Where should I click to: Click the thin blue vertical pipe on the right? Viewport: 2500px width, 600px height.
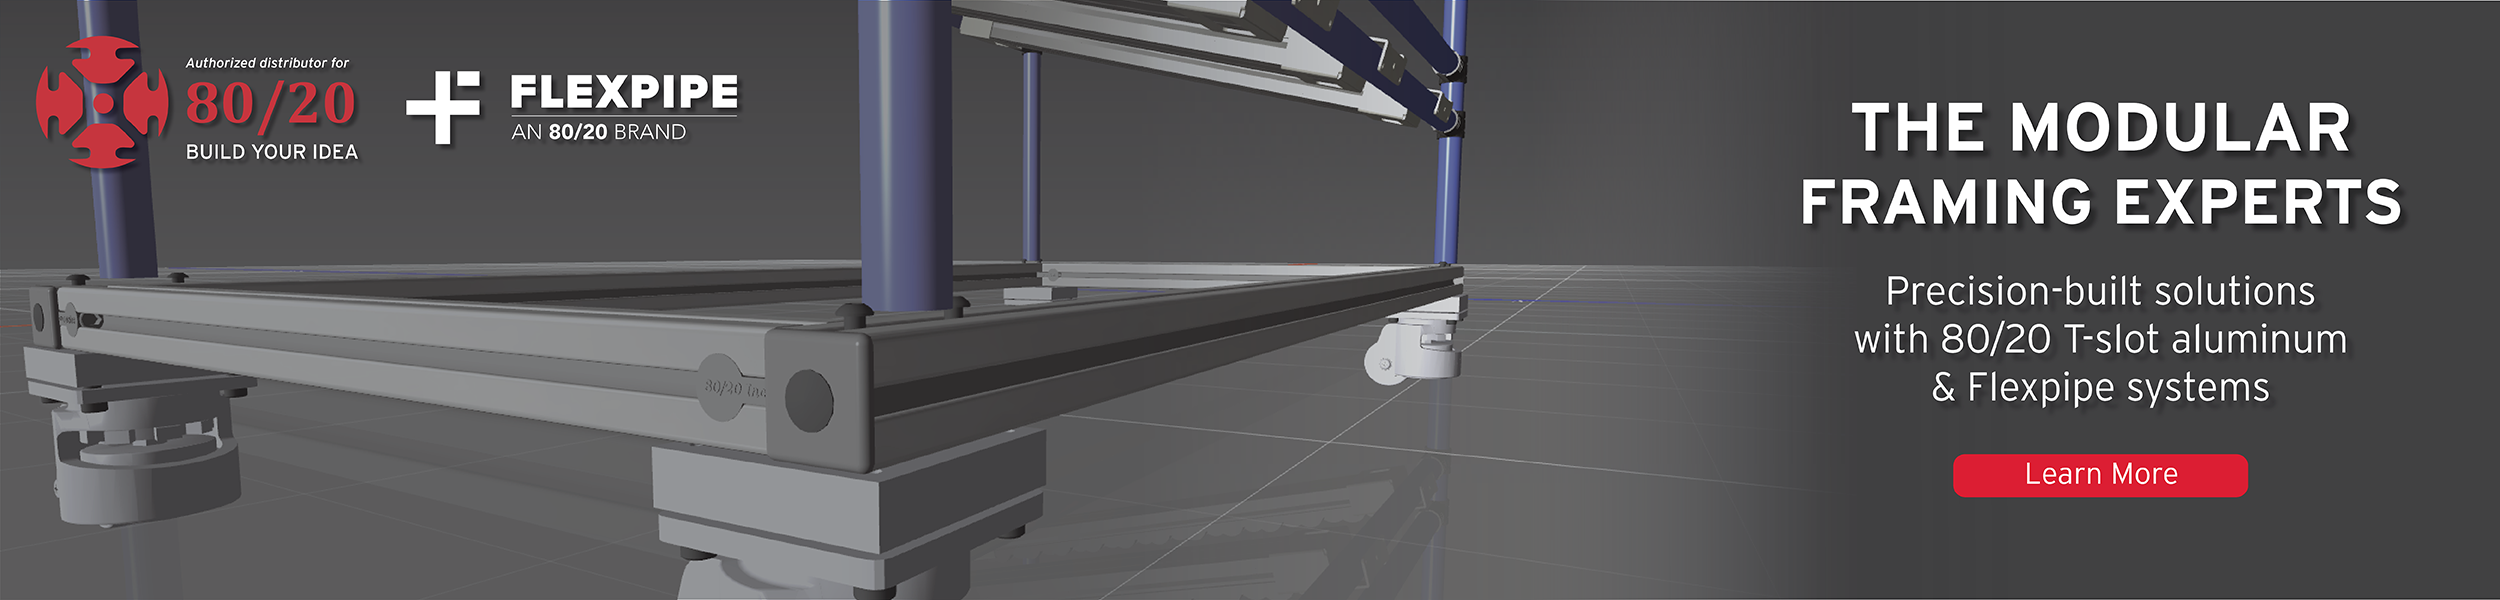[x=1450, y=190]
